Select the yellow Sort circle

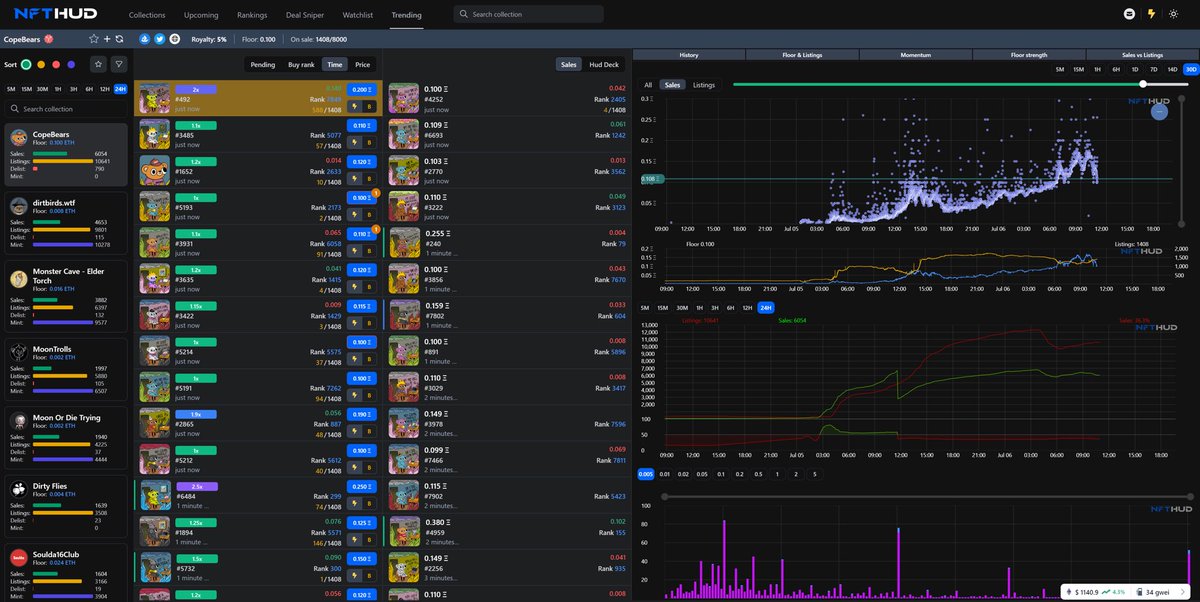tap(41, 64)
